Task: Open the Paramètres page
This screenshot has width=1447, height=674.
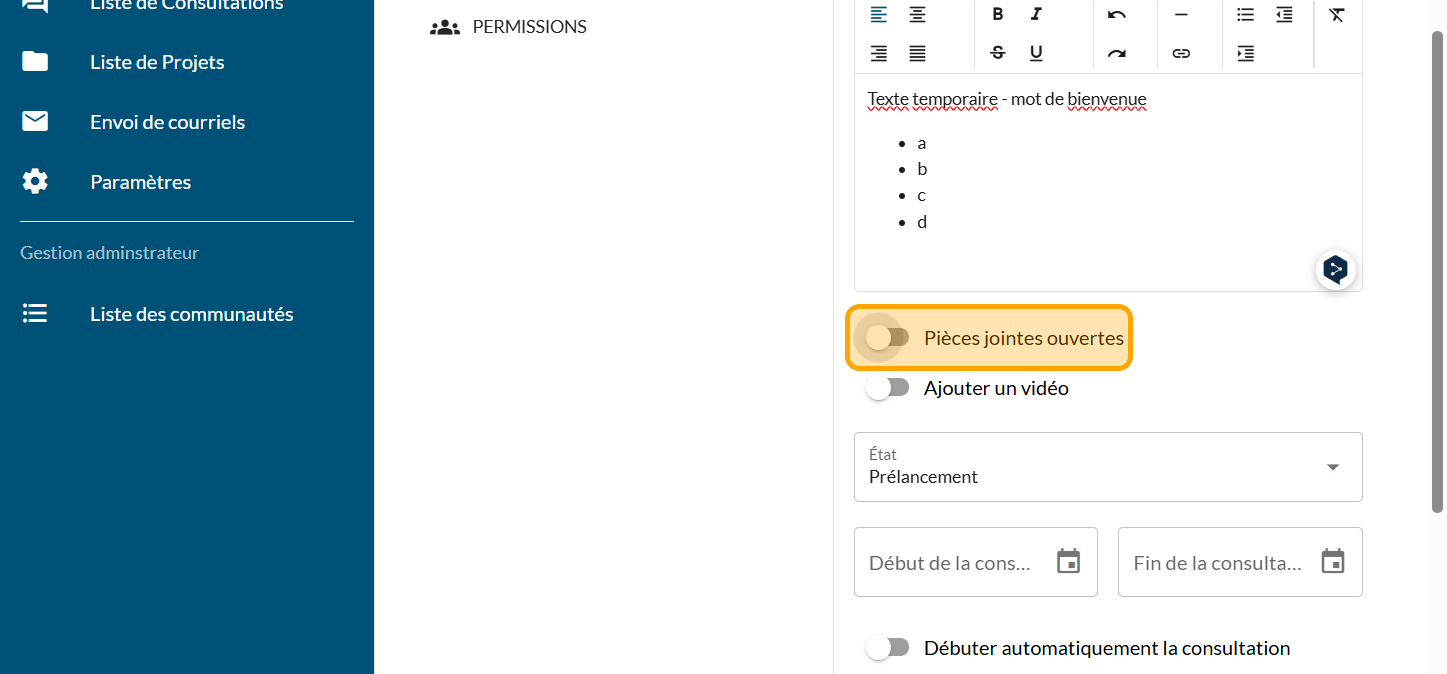Action: coord(140,182)
